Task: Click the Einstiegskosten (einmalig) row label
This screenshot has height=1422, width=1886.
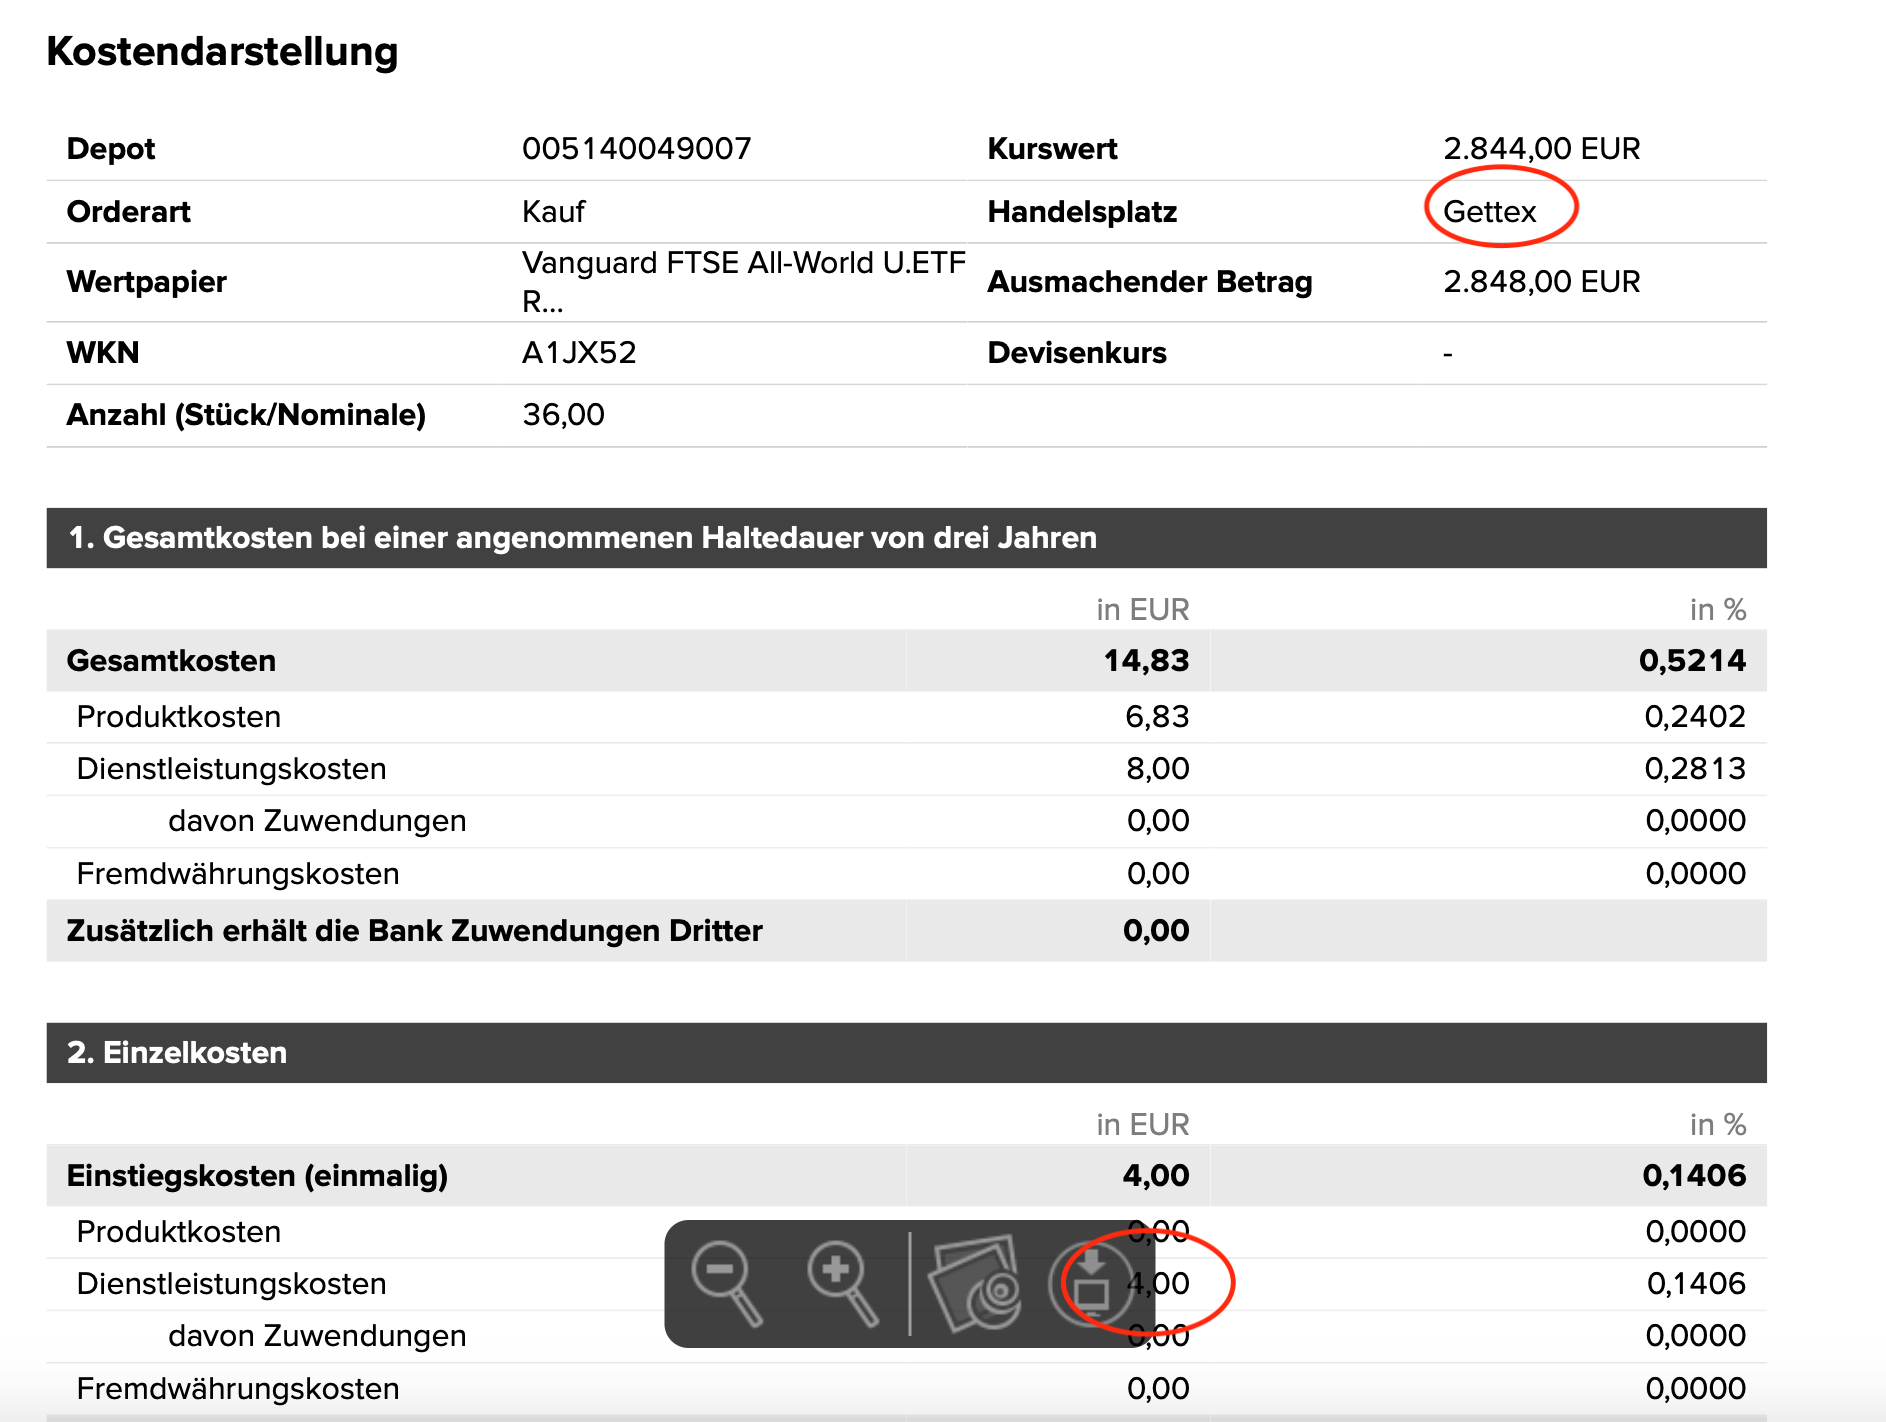Action: point(257,1176)
